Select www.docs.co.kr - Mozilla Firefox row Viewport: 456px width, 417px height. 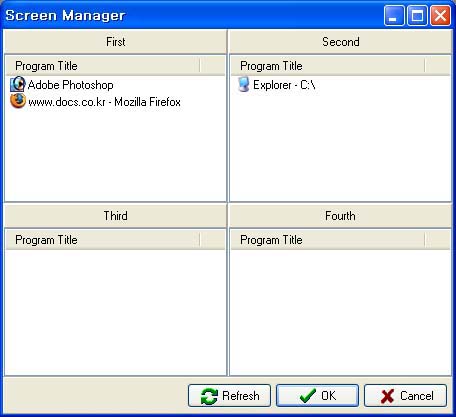tap(95, 102)
